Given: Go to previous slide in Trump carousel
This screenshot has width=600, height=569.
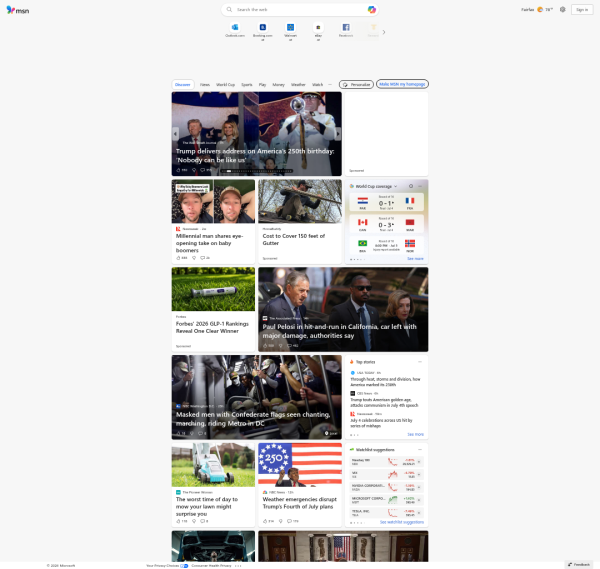Looking at the screenshot, I should tap(176, 134).
